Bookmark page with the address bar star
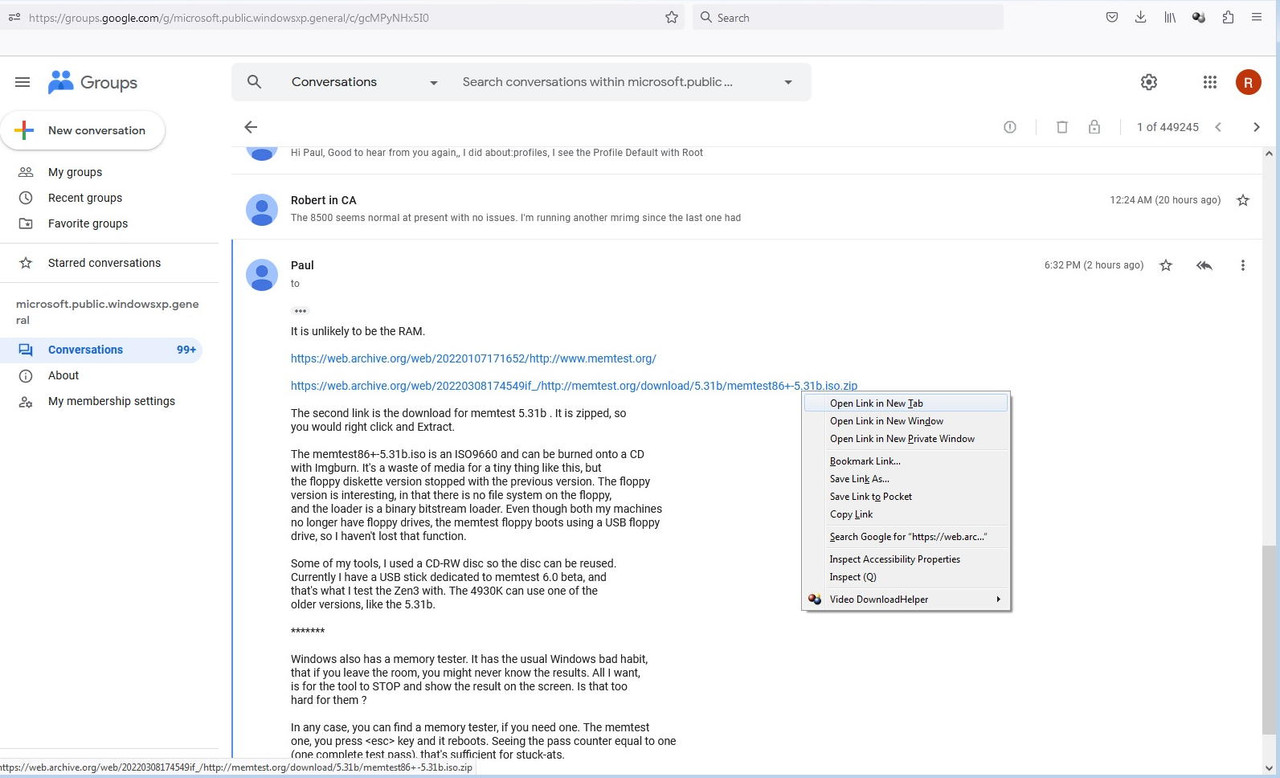Viewport: 1280px width, 778px height. [x=672, y=17]
